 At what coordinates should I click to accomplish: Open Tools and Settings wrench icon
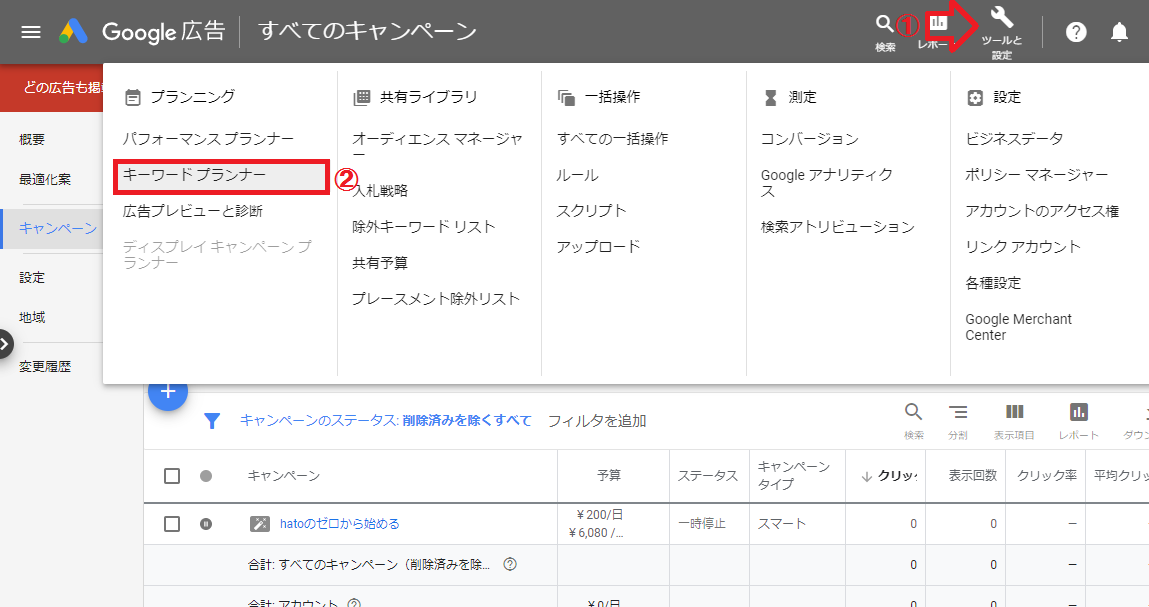pos(1002,18)
